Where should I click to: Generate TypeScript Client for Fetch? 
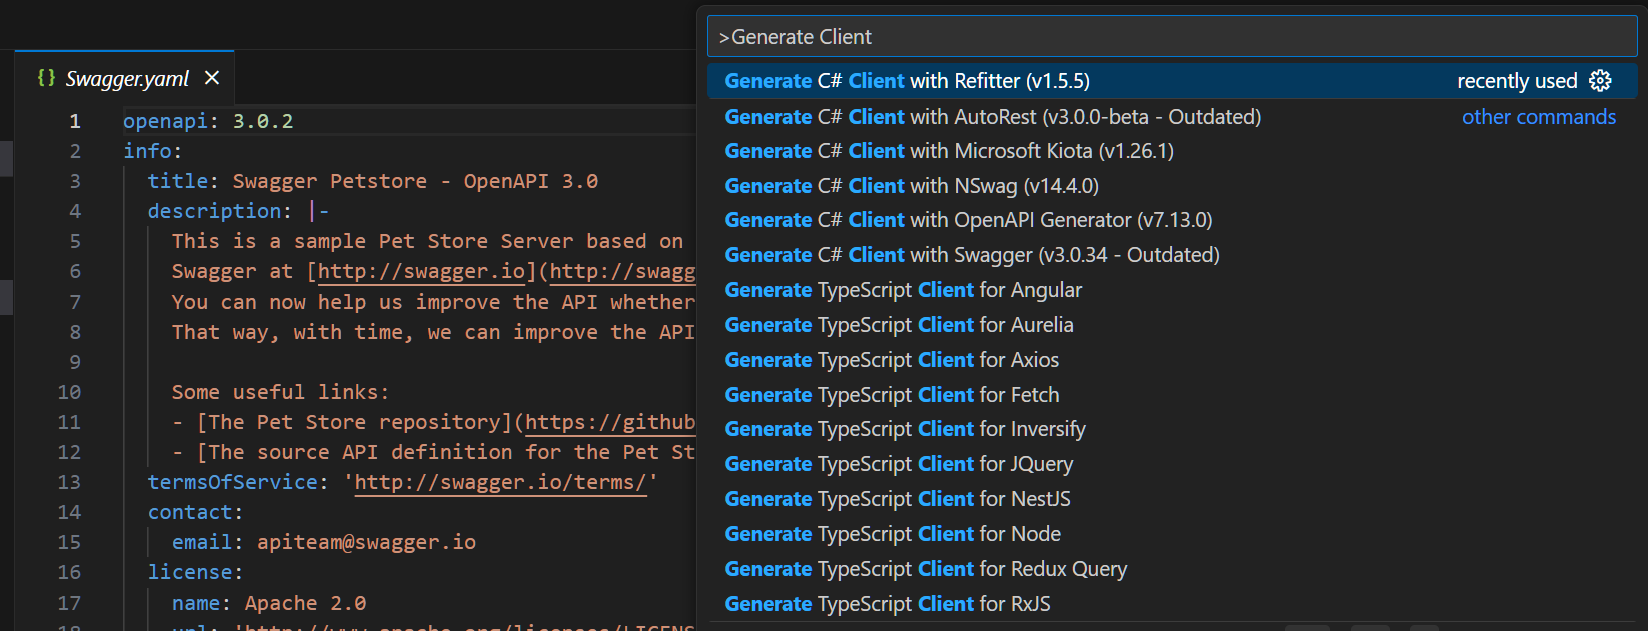pyautogui.click(x=1172, y=395)
